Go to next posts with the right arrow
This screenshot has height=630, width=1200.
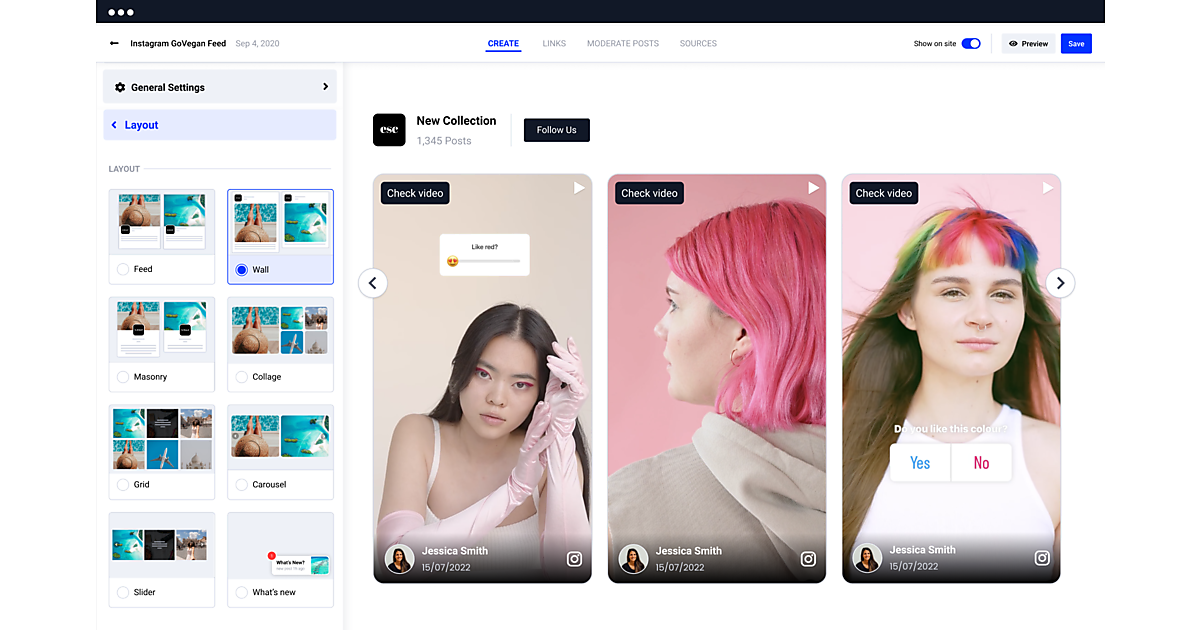(x=1060, y=283)
